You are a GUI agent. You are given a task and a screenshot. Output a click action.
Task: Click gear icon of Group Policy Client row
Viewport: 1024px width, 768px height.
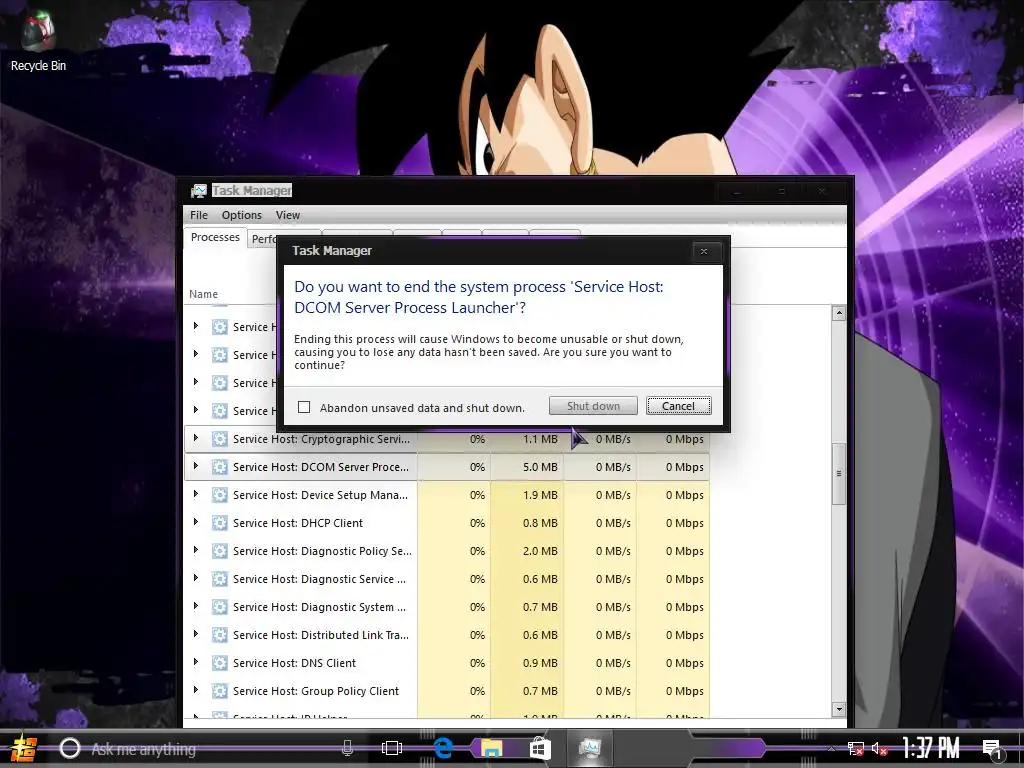pos(220,691)
